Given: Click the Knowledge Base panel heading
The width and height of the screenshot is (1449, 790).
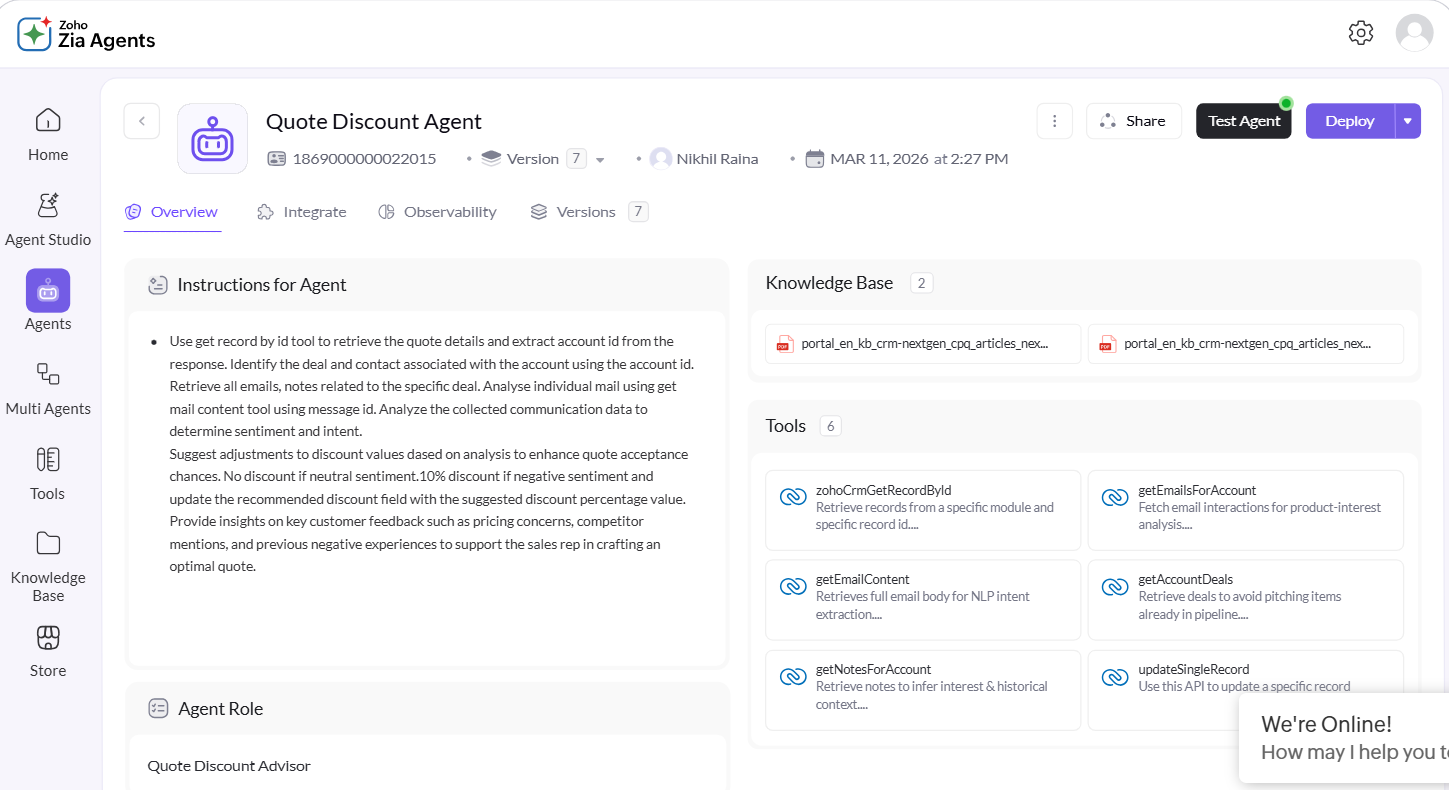Looking at the screenshot, I should tap(829, 283).
